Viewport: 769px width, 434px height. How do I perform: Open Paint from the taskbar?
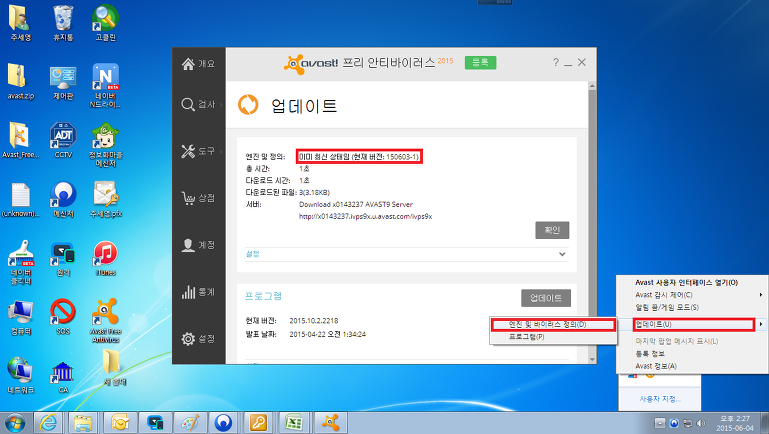tap(189, 423)
